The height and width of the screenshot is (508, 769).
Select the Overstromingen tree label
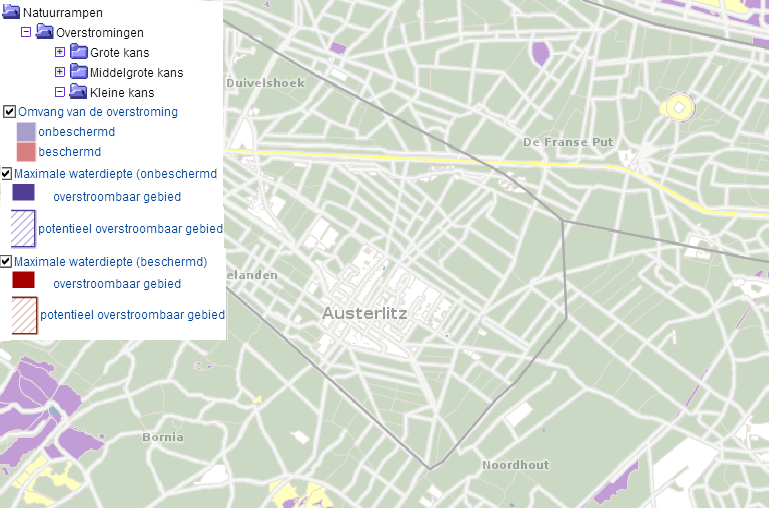(100, 33)
